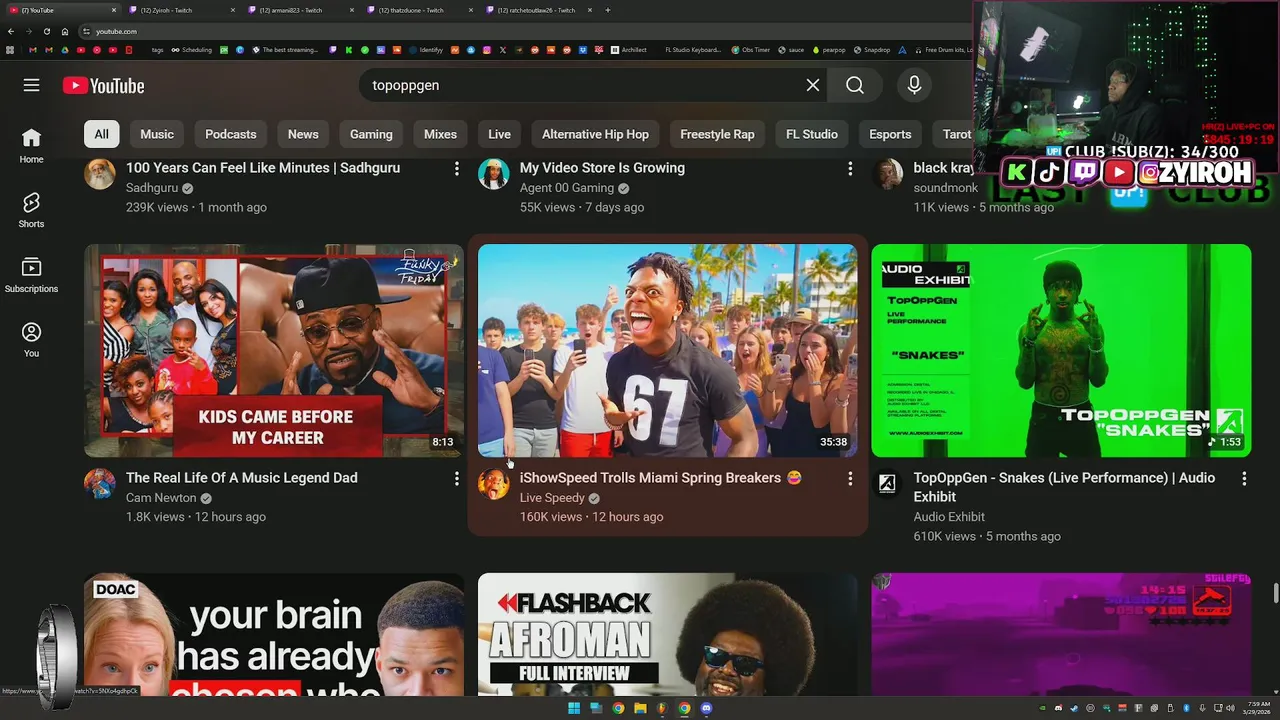This screenshot has width=1280, height=720.
Task: Select the Music filter chip
Action: [157, 134]
